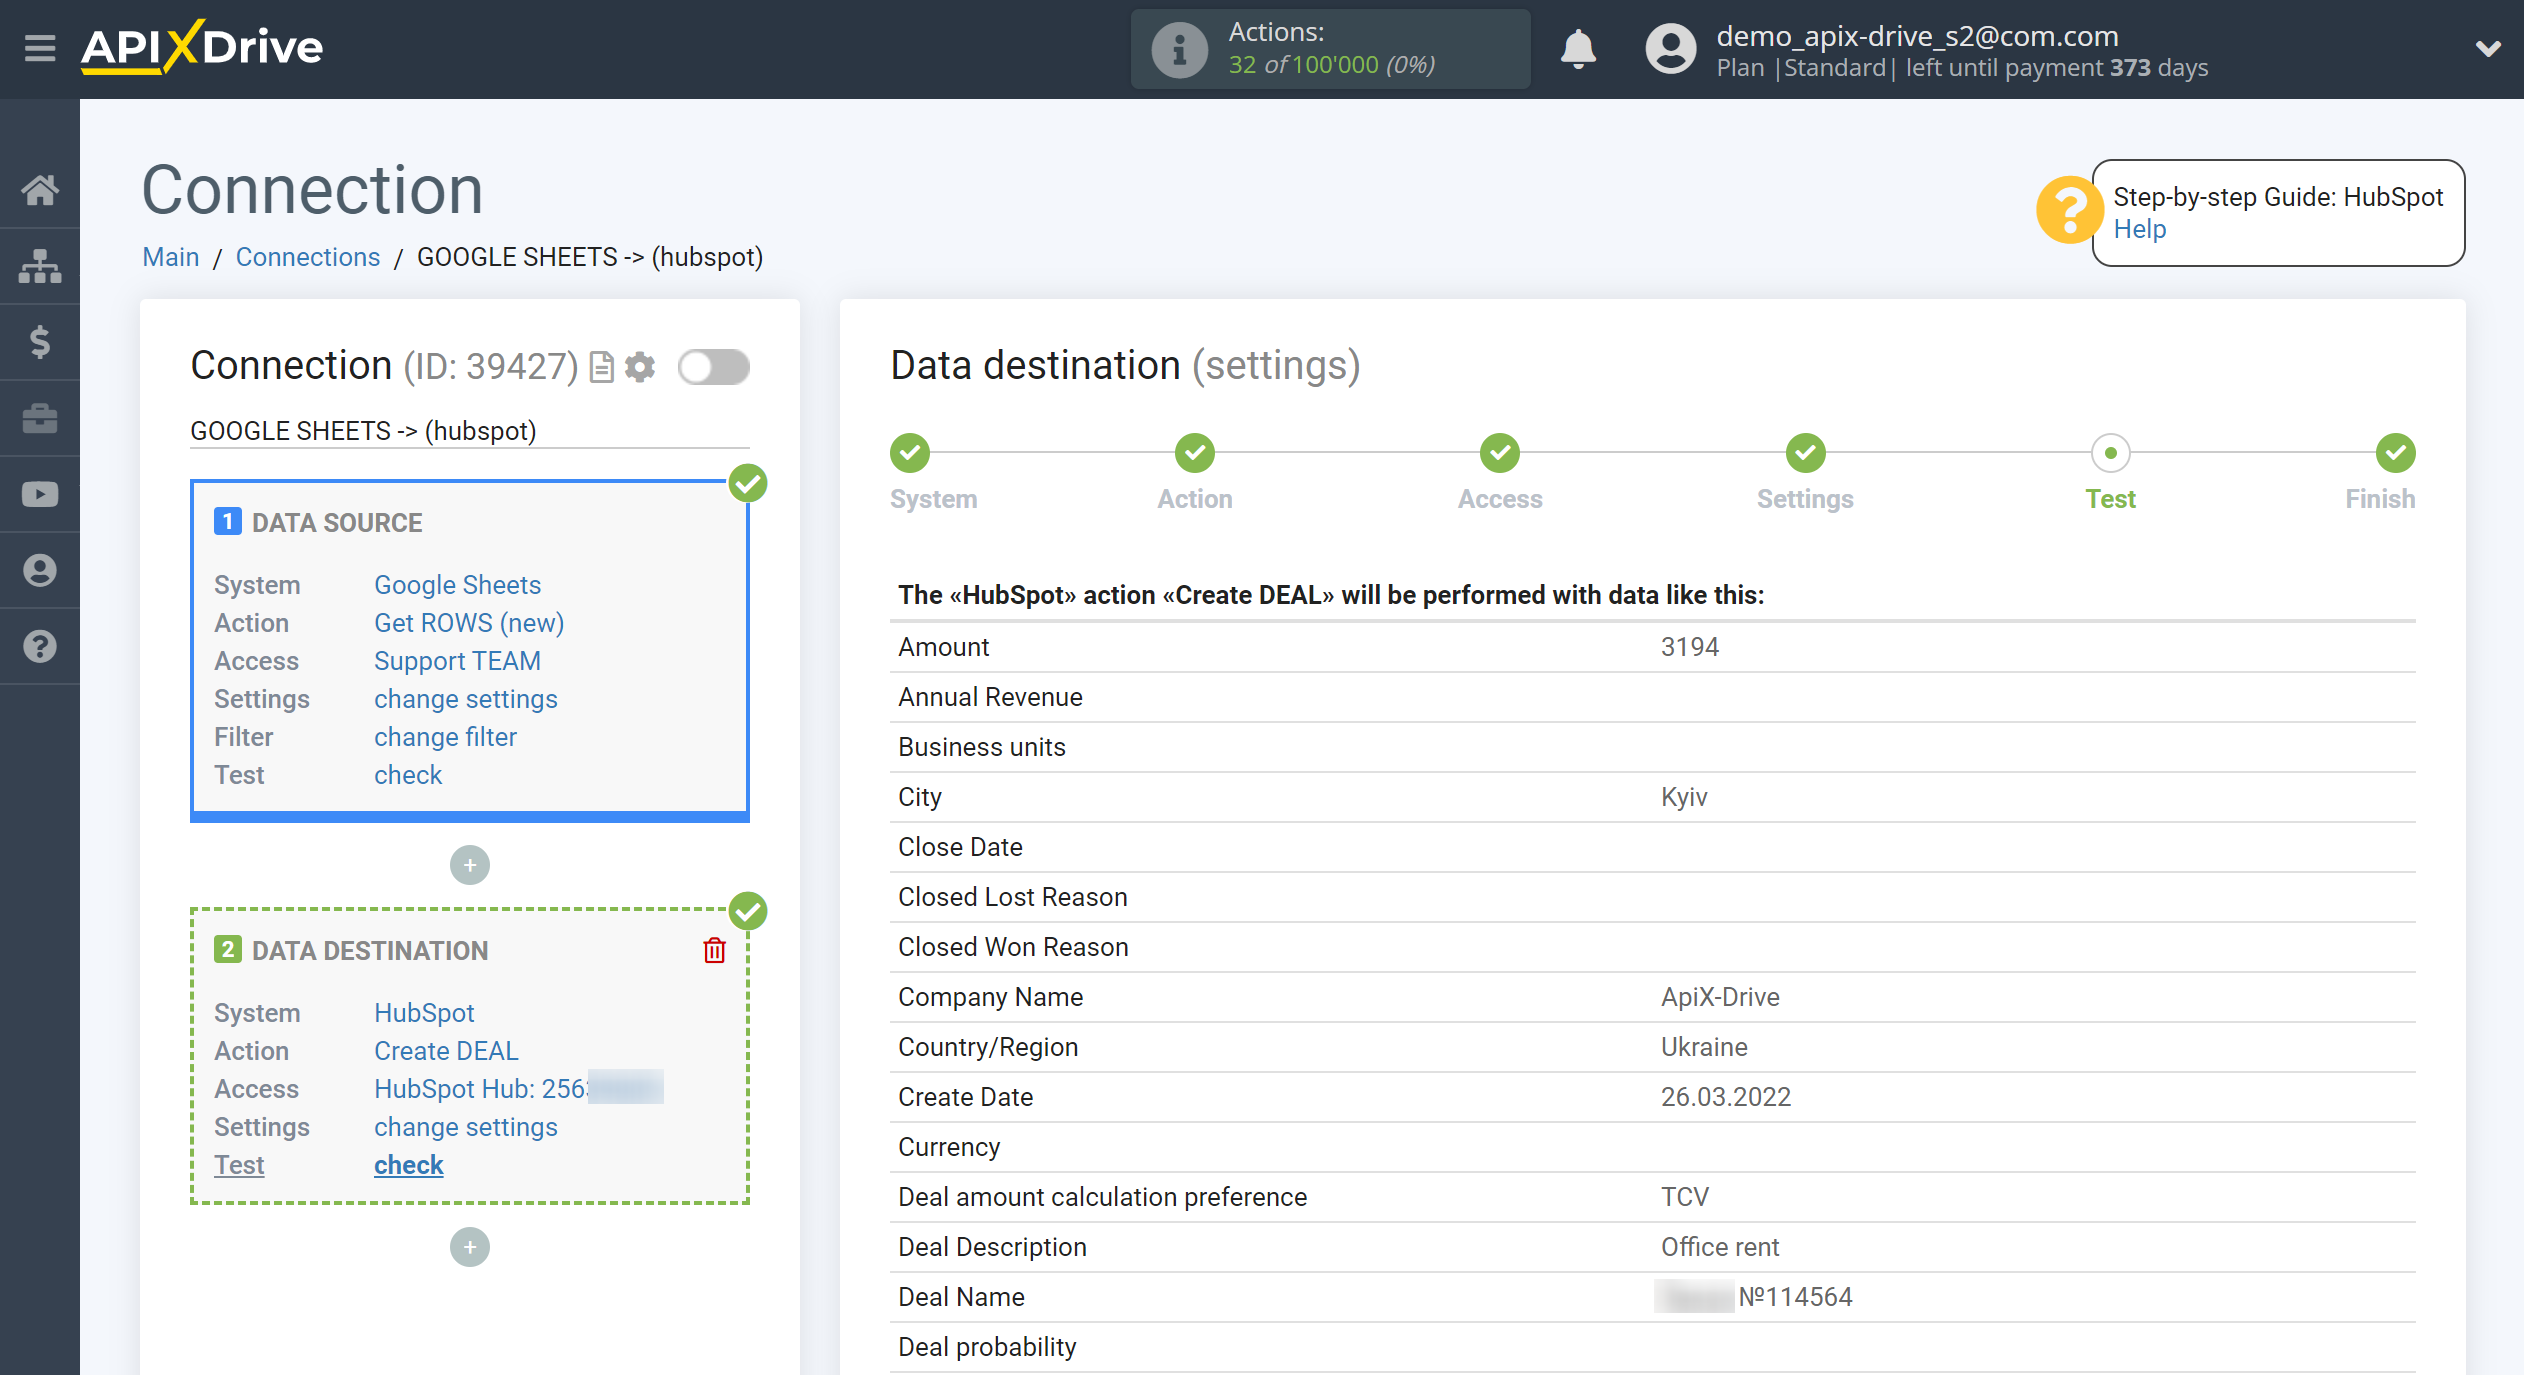
Task: Expand the account dropdown chevron
Action: point(2488,48)
